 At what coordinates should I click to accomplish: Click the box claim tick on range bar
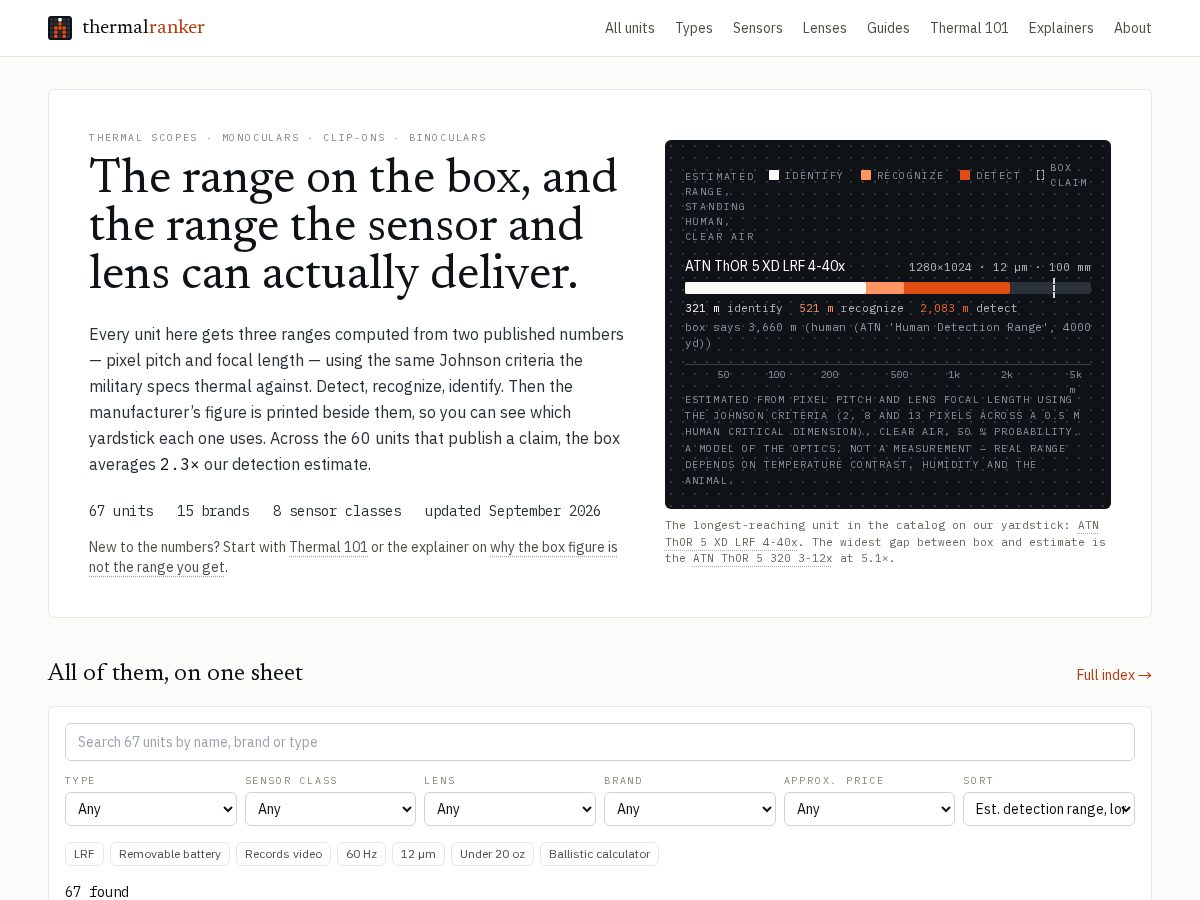tap(1053, 288)
